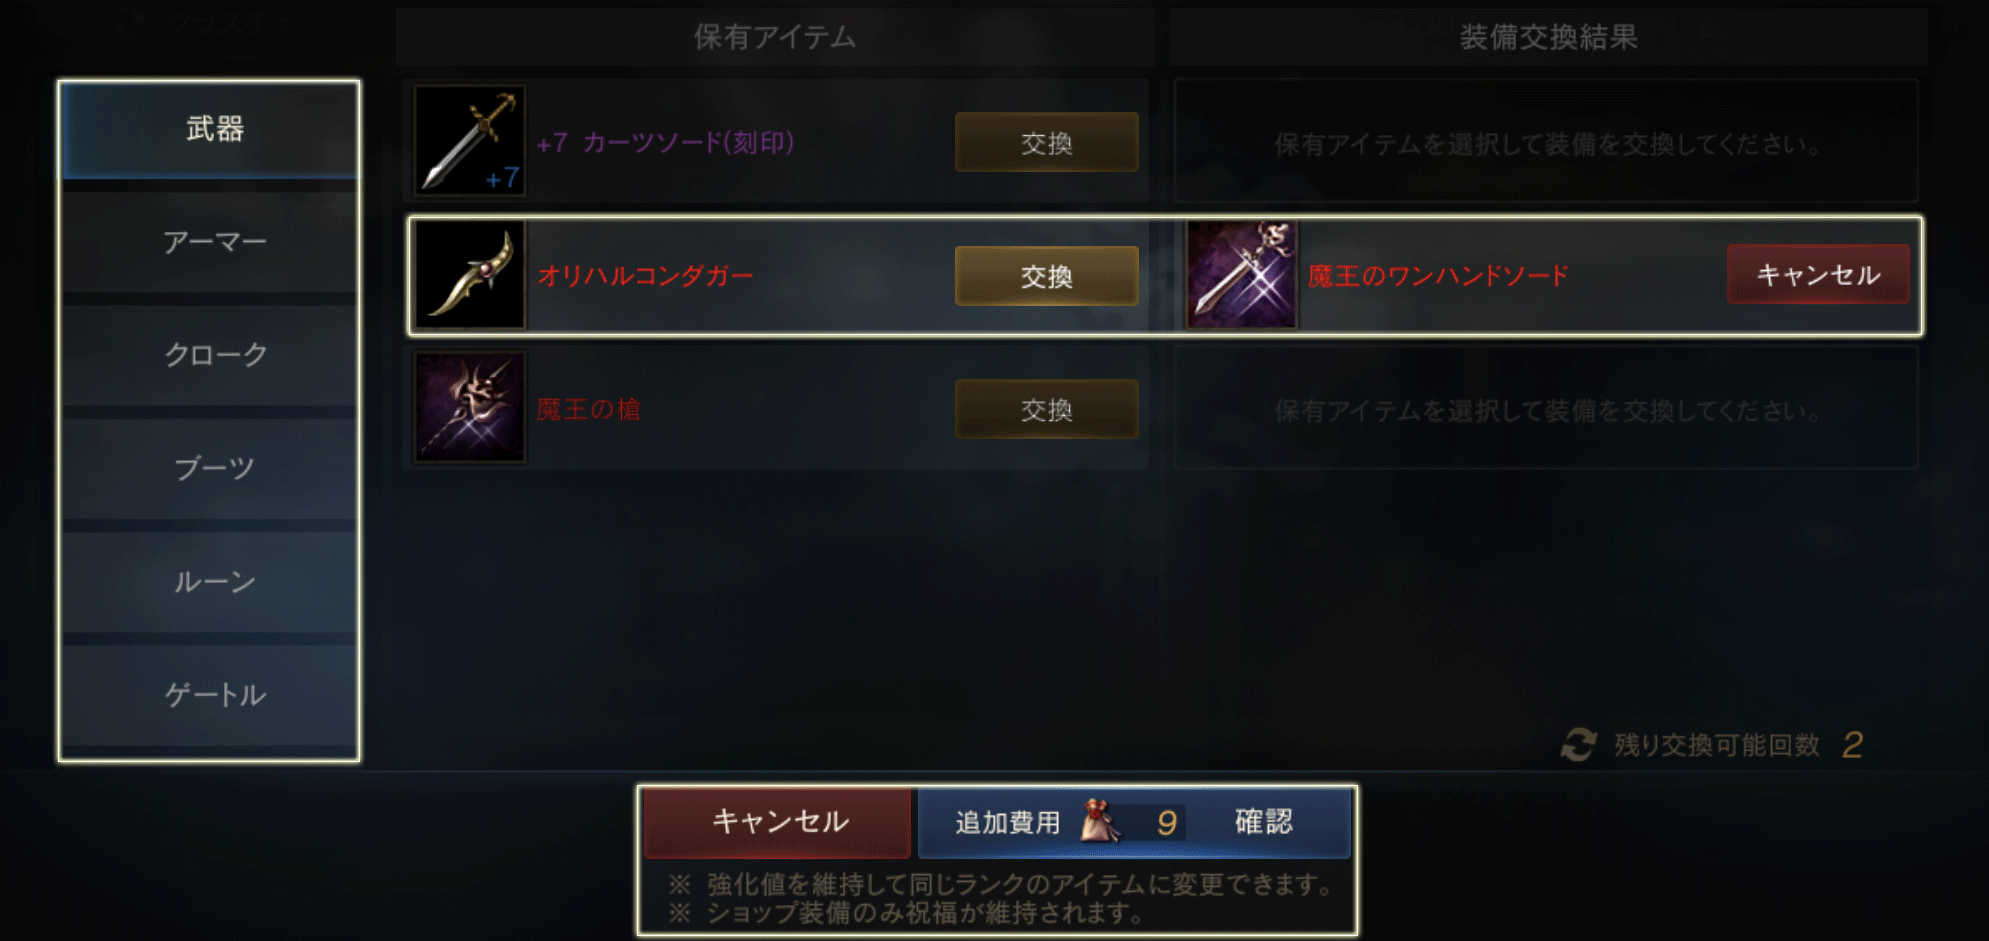The height and width of the screenshot is (941, 1989).
Task: Click the 魔王のワンハンドソード result icon
Action: coord(1241,275)
